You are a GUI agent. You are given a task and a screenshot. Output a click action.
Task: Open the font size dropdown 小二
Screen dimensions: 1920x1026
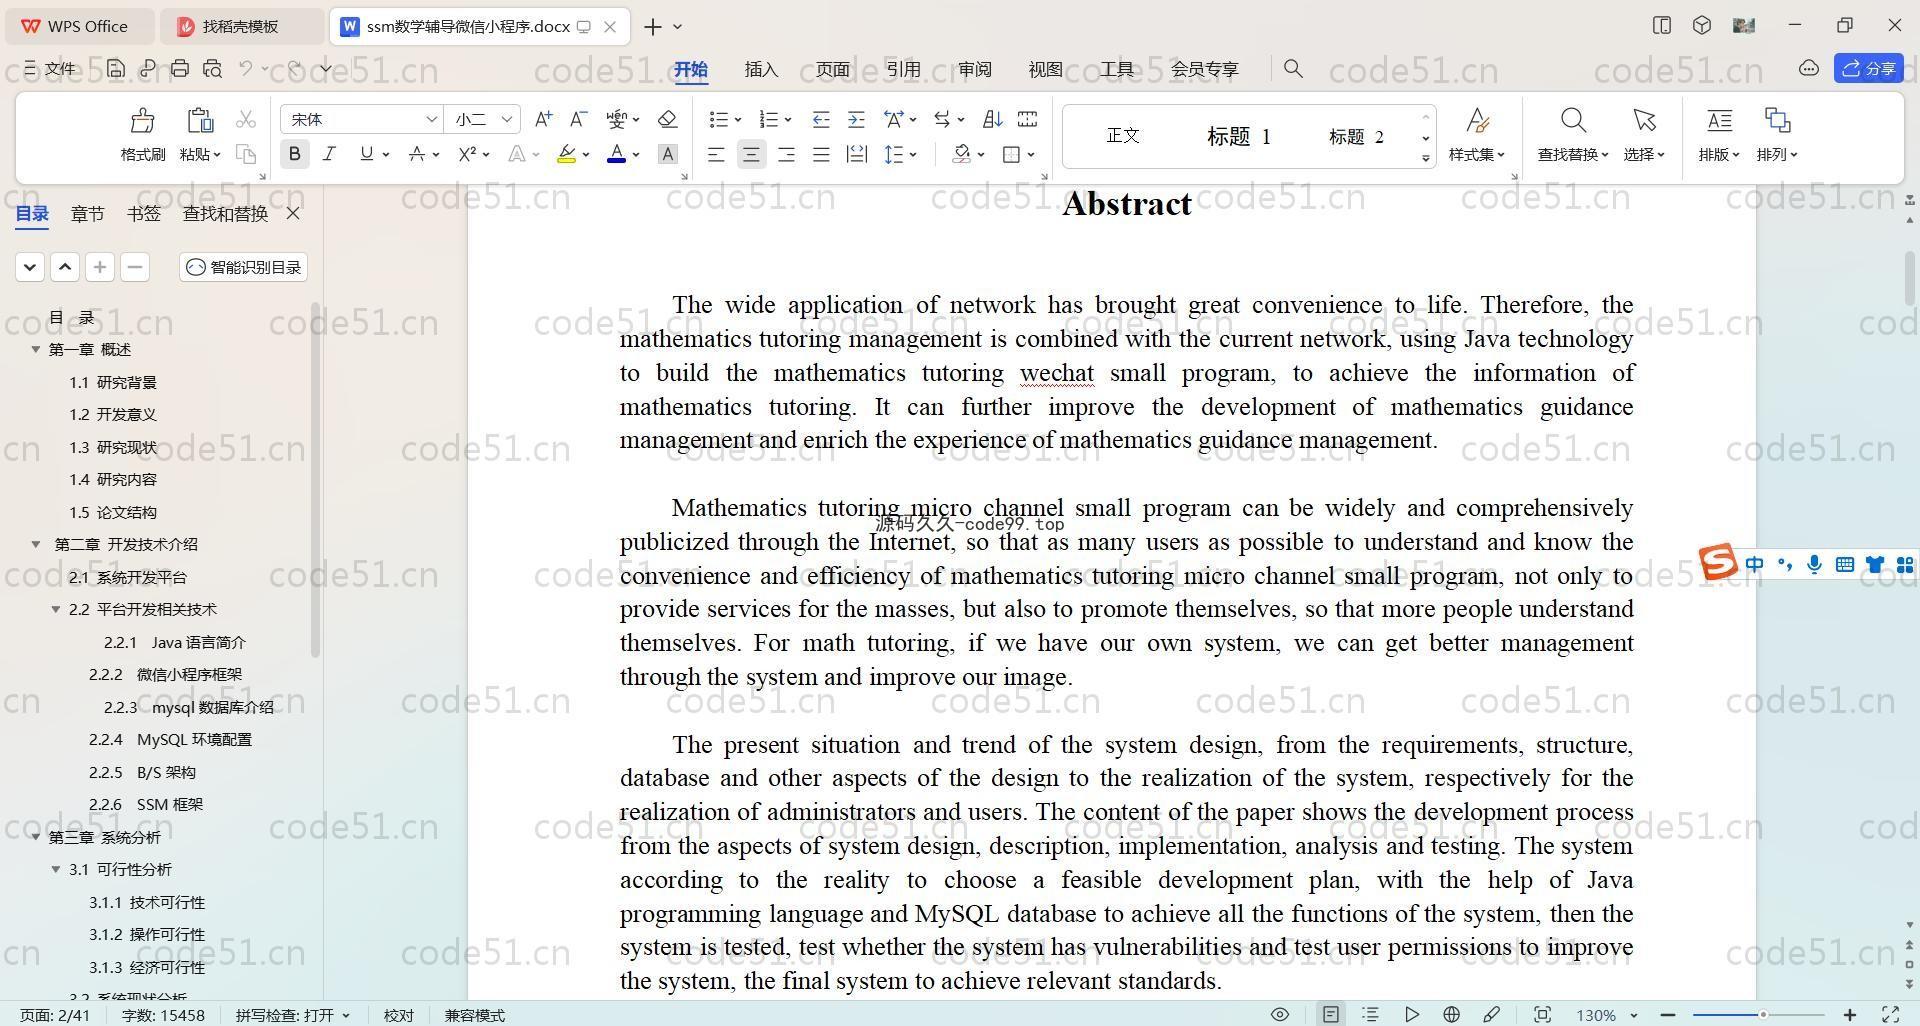[507, 119]
